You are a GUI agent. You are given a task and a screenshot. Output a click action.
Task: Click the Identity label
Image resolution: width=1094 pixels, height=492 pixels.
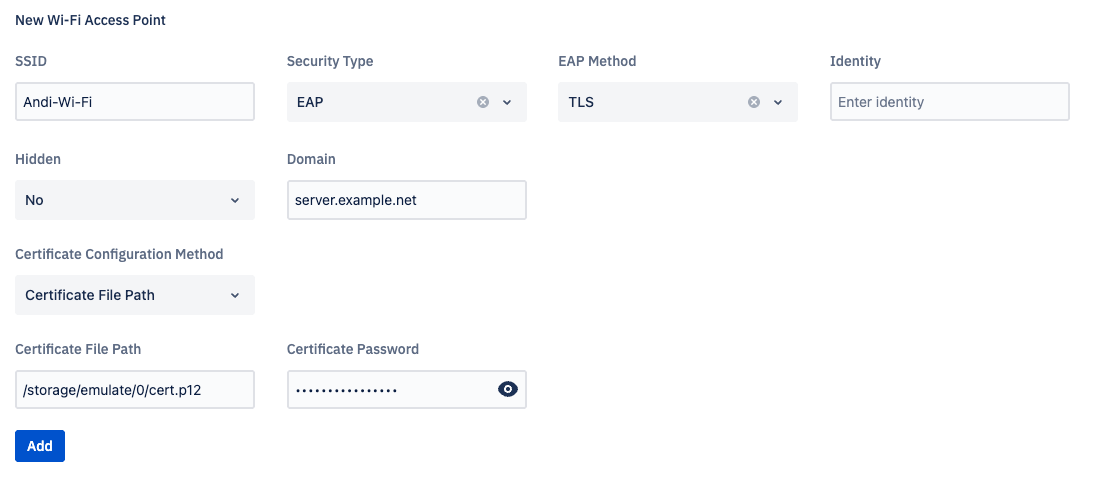coord(855,61)
